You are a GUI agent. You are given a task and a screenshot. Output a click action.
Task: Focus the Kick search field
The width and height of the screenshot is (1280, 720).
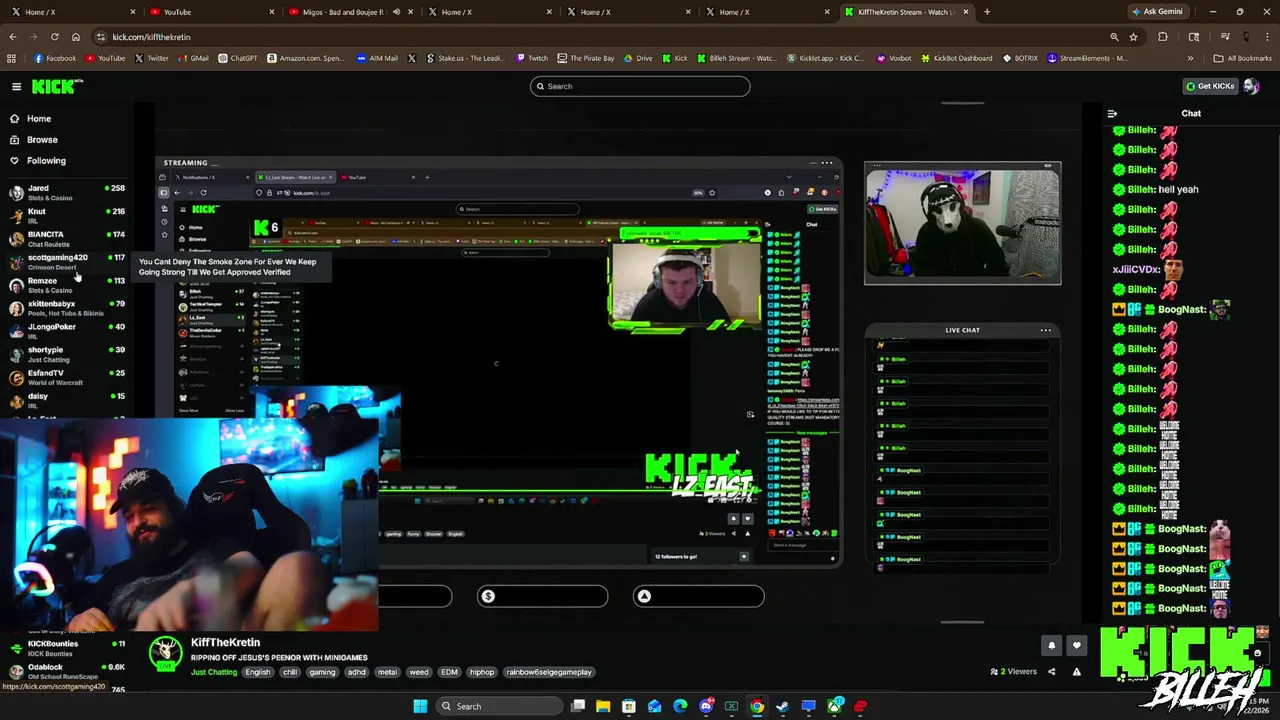pyautogui.click(x=640, y=86)
